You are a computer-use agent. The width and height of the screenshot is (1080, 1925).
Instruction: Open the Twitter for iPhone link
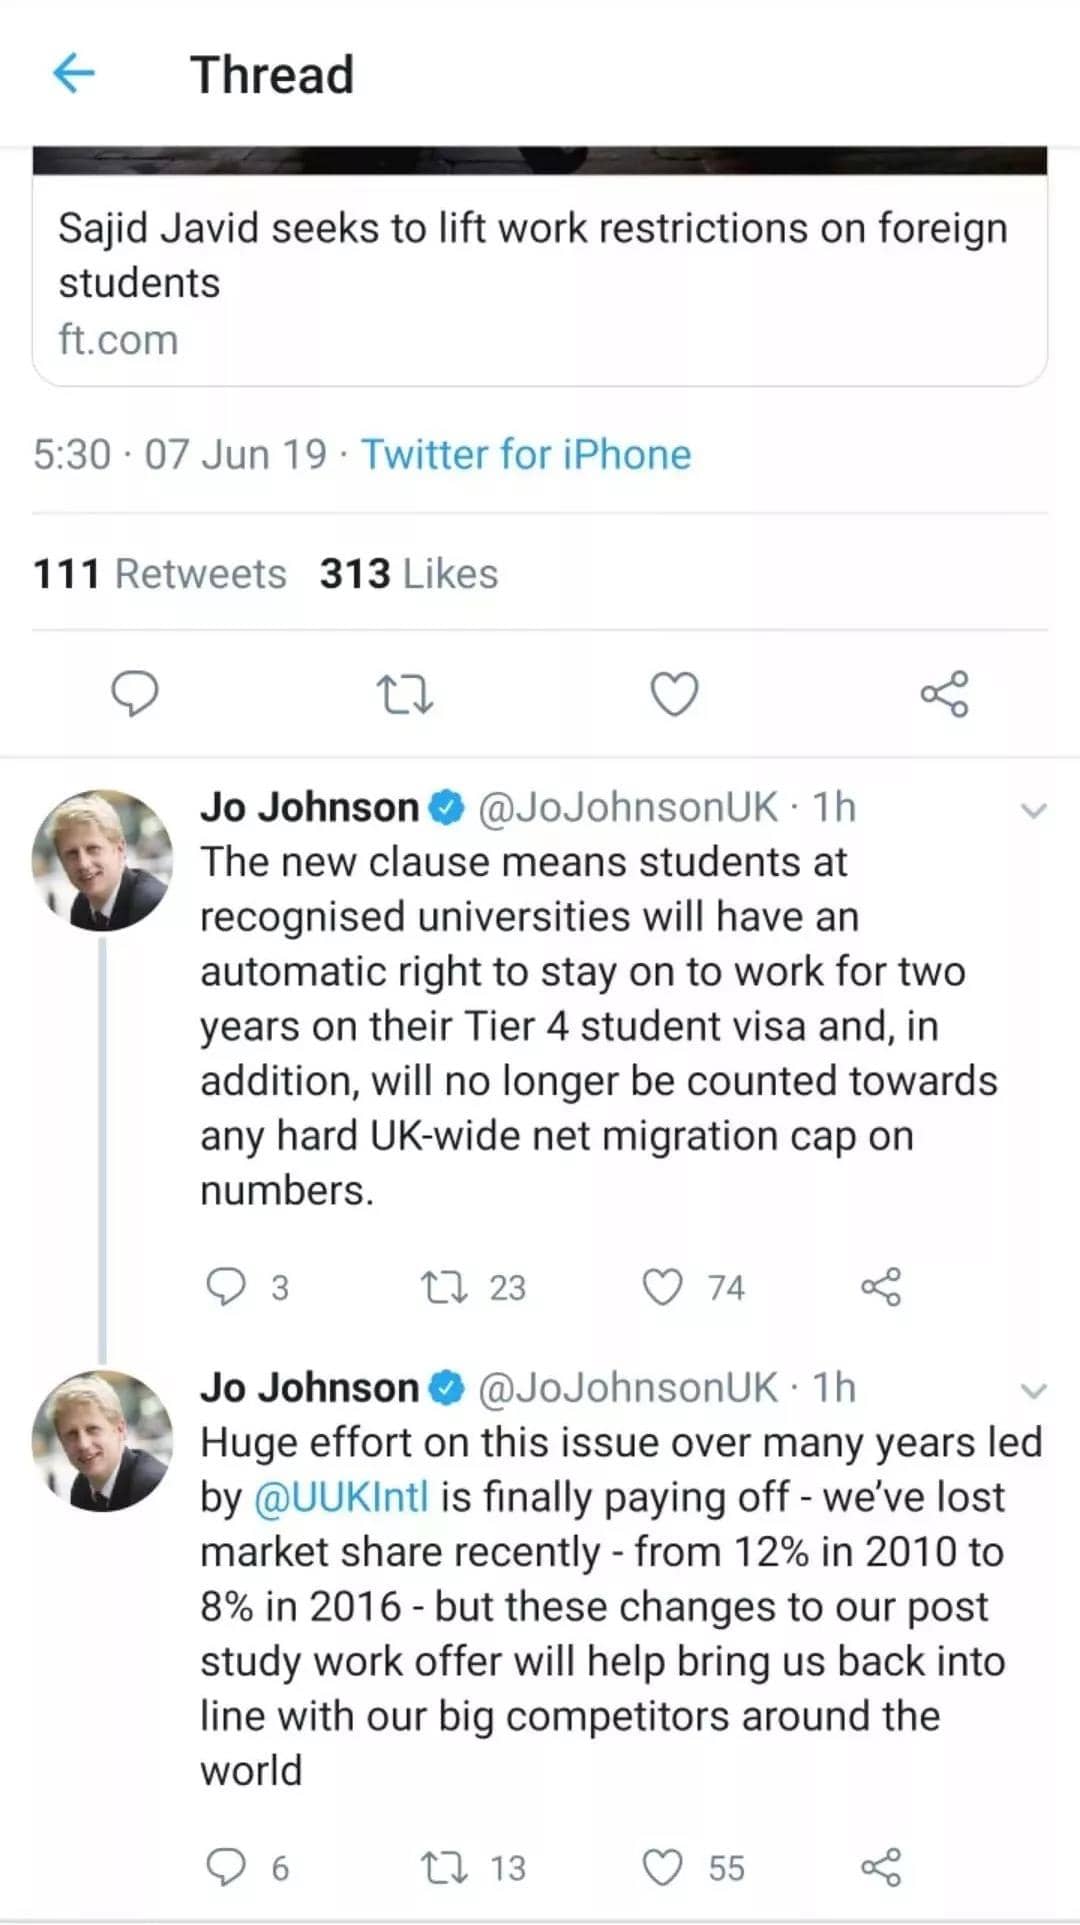[526, 454]
